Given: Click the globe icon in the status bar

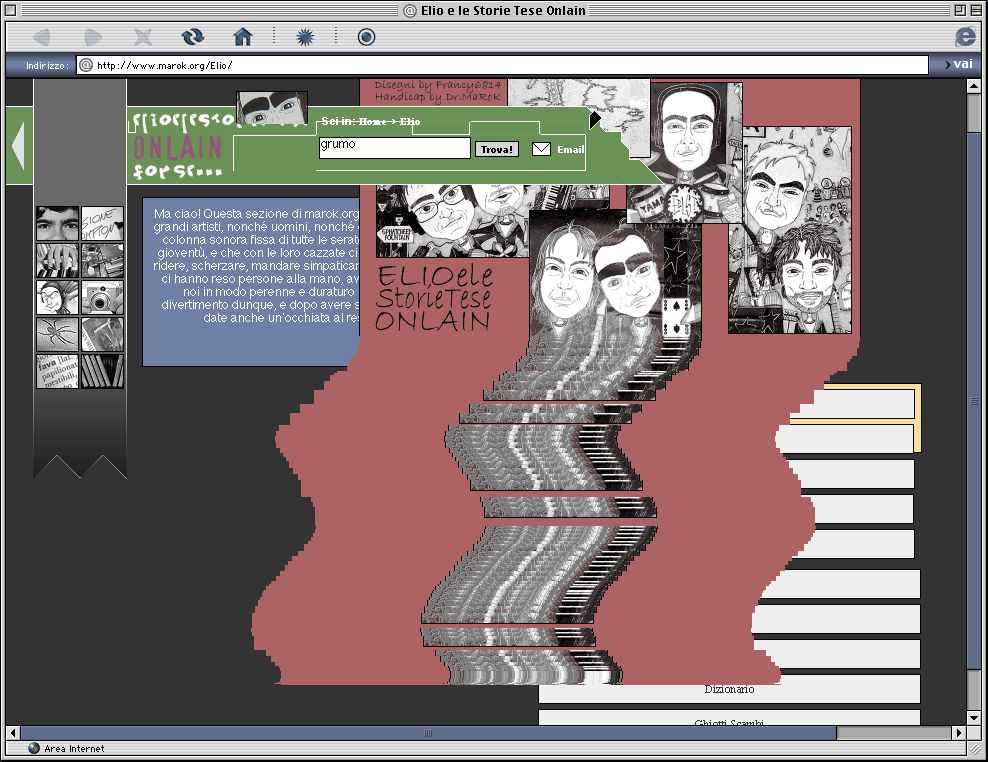Looking at the screenshot, I should (34, 748).
